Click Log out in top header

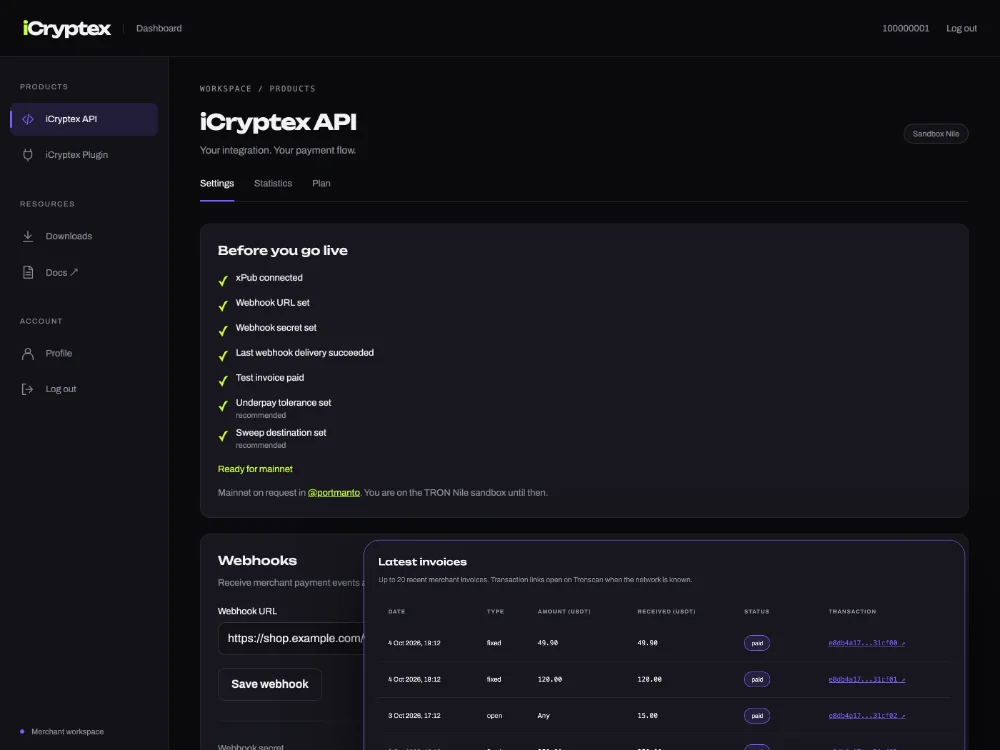pos(961,28)
